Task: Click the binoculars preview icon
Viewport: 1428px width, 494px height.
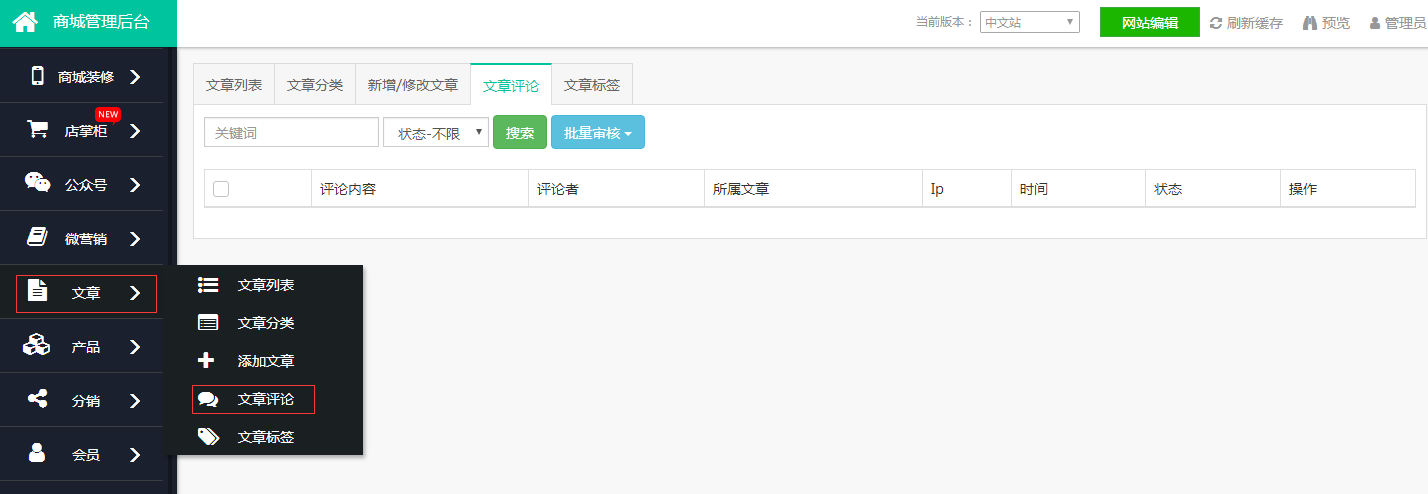Action: click(1310, 23)
